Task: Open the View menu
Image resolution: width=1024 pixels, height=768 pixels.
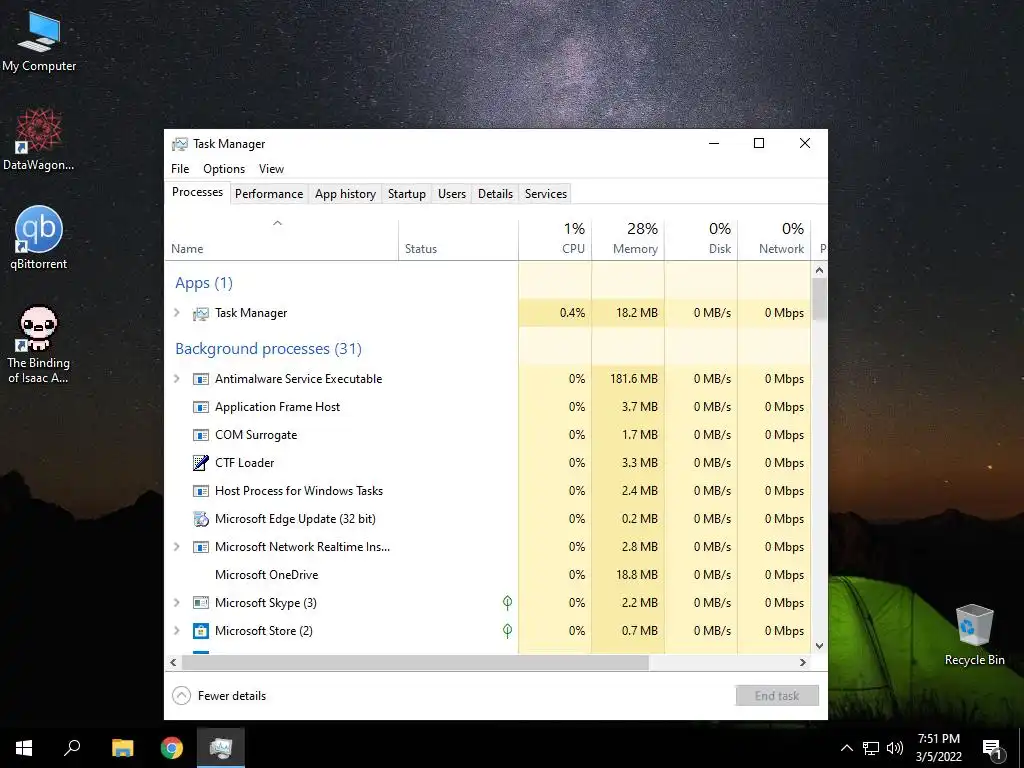Action: coord(271,168)
